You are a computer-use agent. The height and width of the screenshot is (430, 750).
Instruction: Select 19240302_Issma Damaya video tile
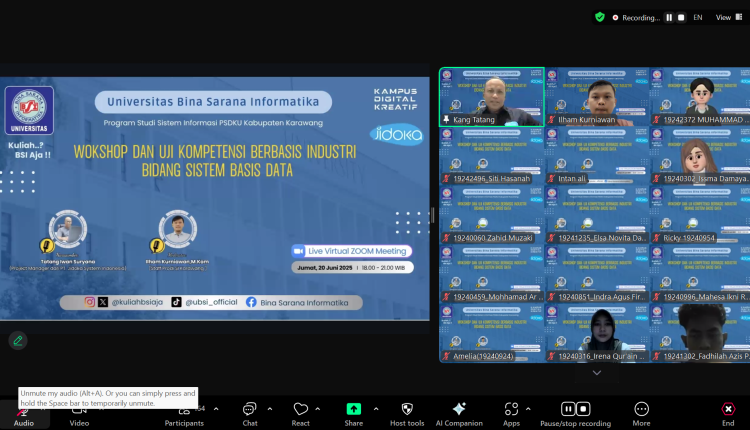(x=701, y=156)
